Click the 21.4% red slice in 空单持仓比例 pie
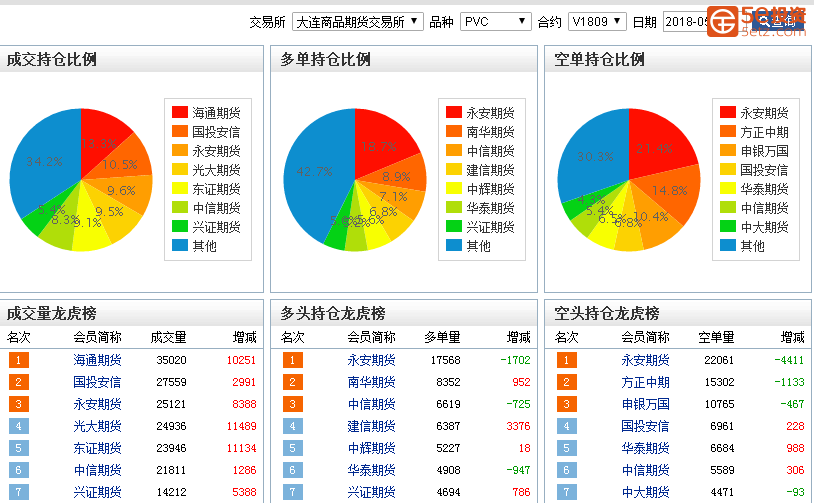Viewport: 814px width, 503px height. (x=654, y=148)
